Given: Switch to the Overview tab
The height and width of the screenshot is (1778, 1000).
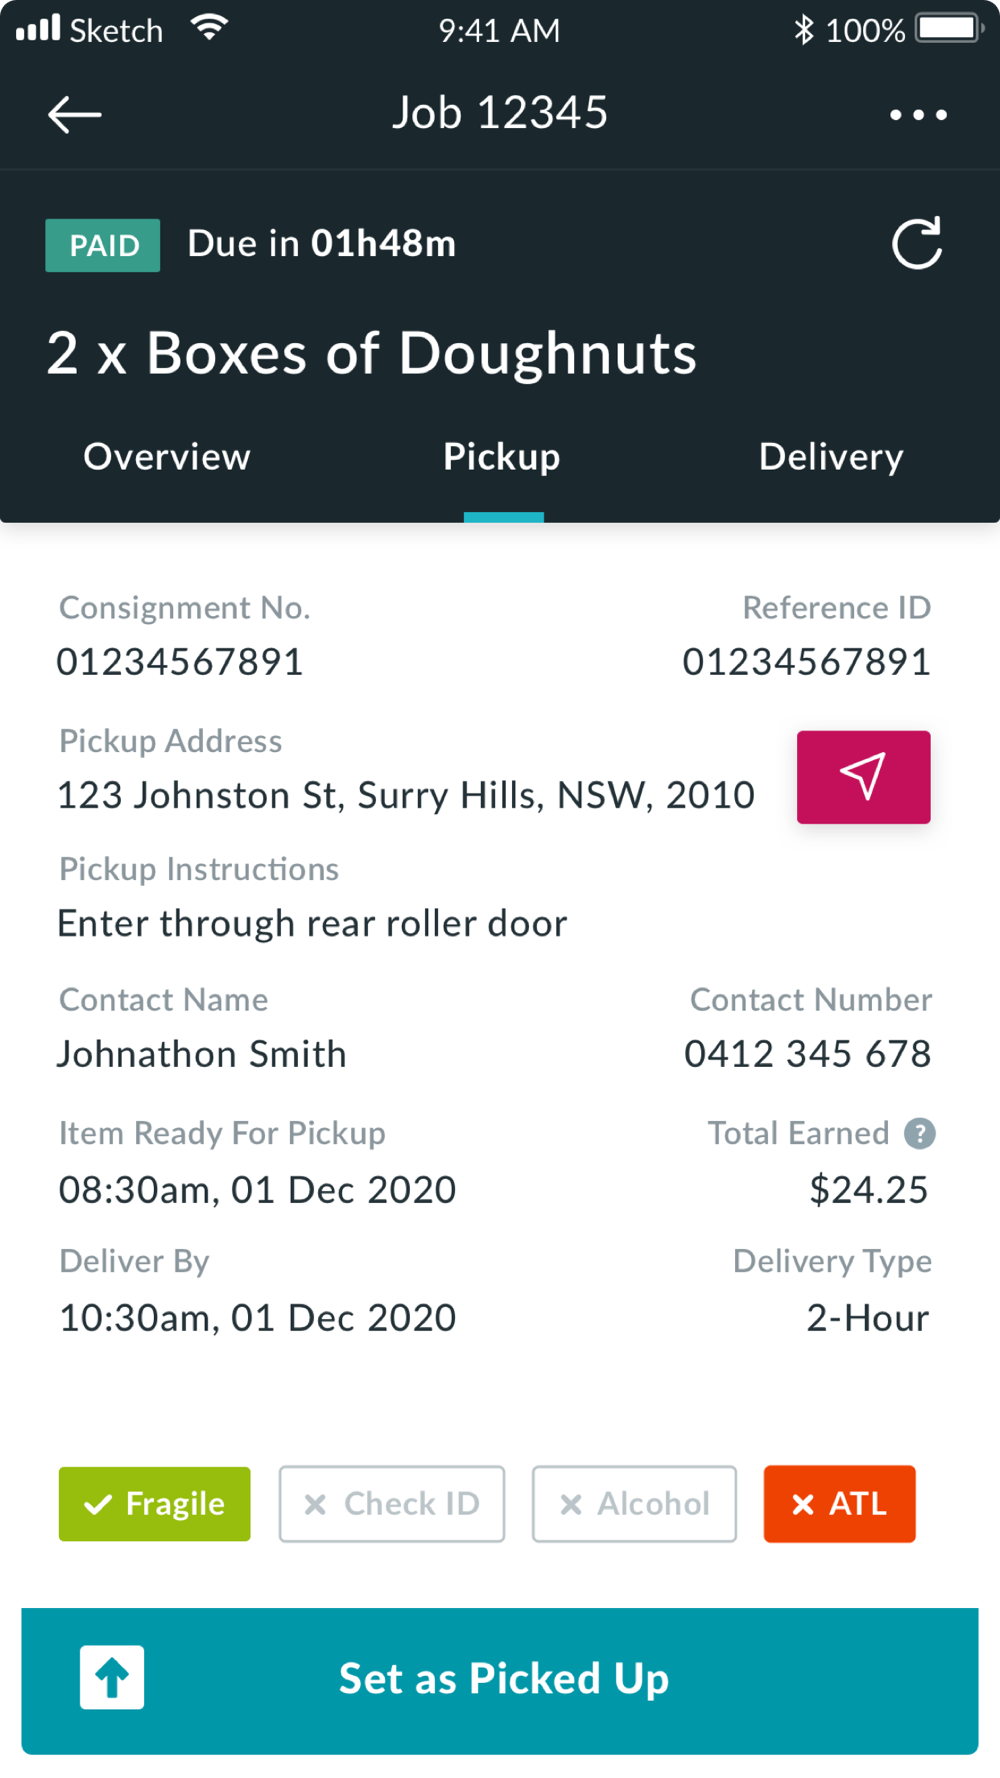Looking at the screenshot, I should [x=167, y=457].
